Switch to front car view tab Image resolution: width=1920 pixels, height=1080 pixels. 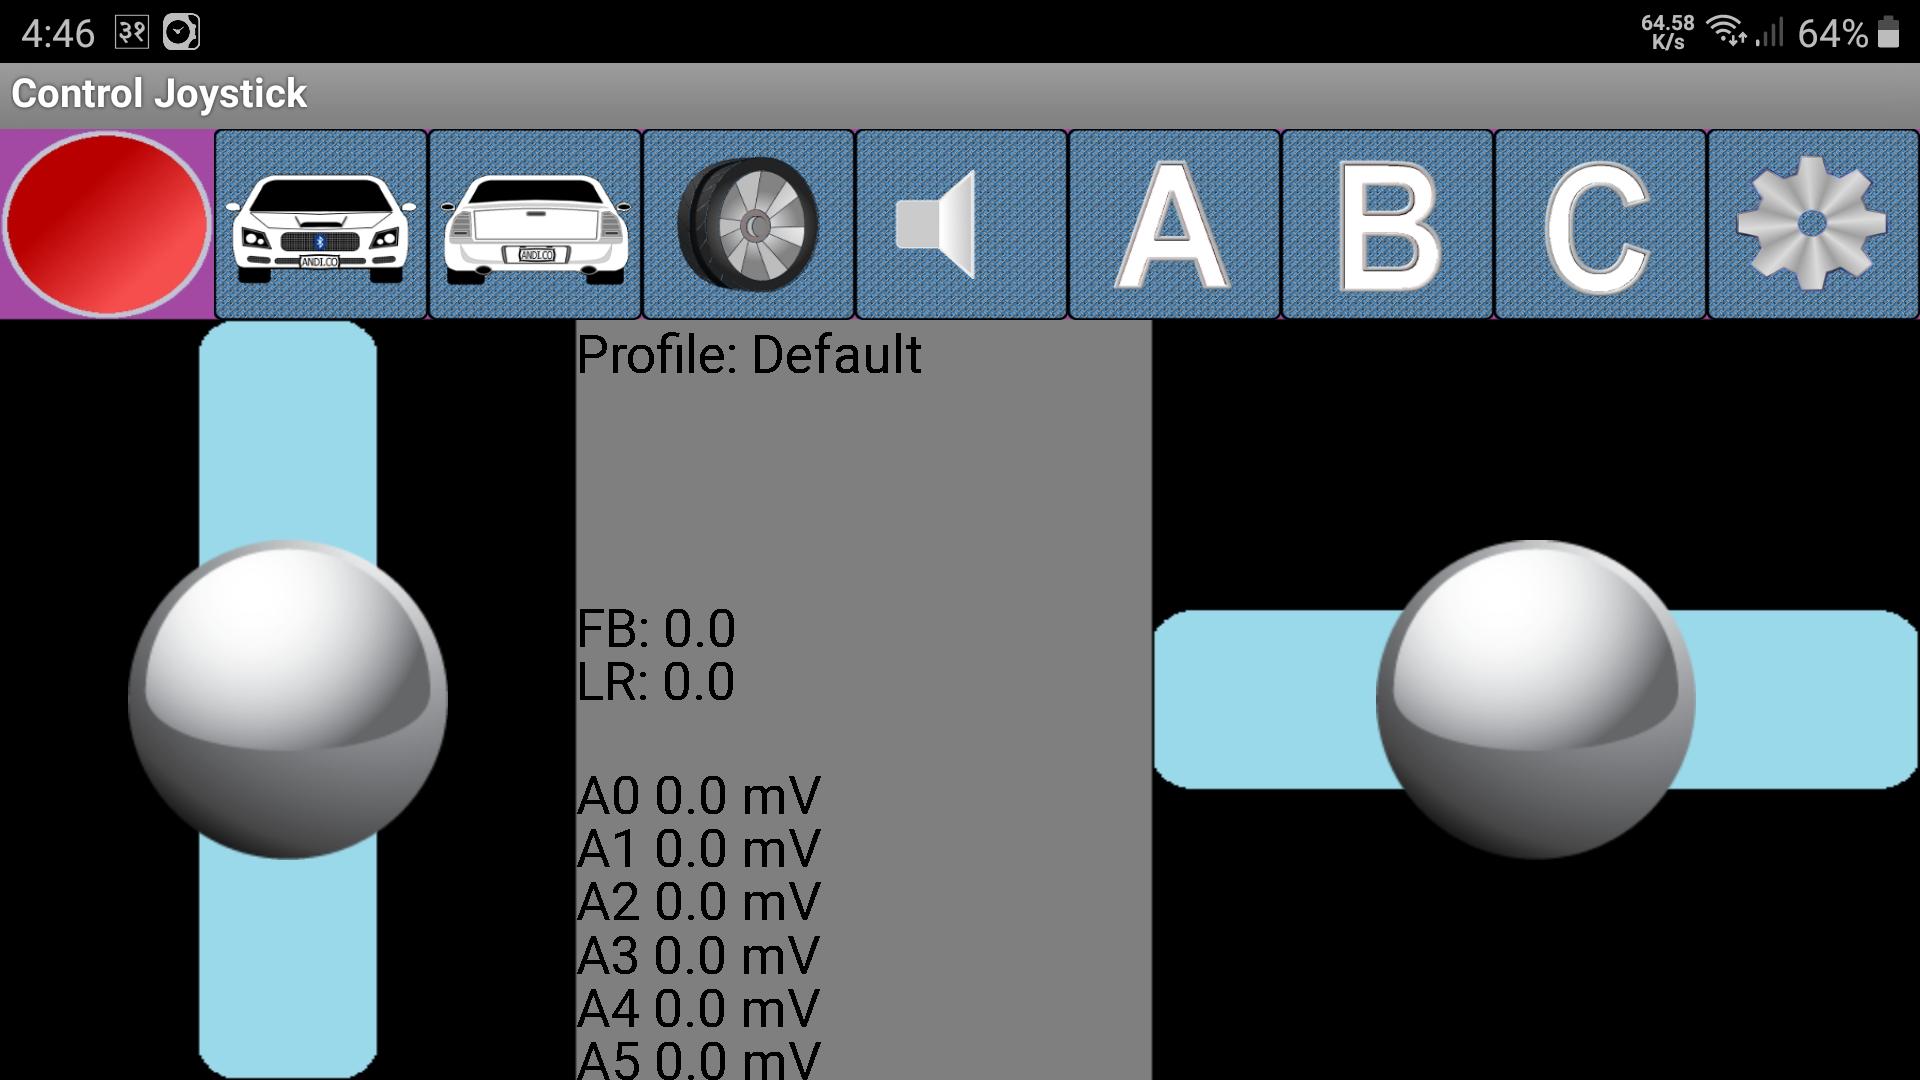click(319, 220)
